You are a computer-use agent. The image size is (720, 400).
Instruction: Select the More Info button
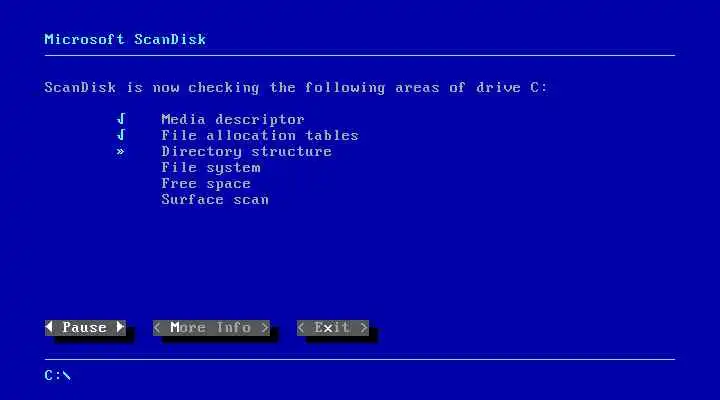(x=211, y=327)
